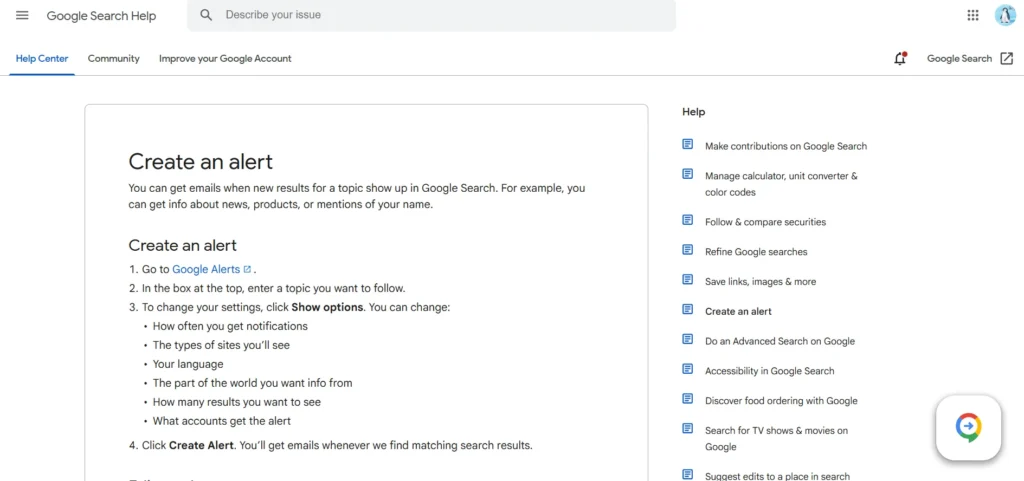Screen dimensions: 1024x481
Task: Open Suggest edits to a place in search
Action: click(x=777, y=476)
